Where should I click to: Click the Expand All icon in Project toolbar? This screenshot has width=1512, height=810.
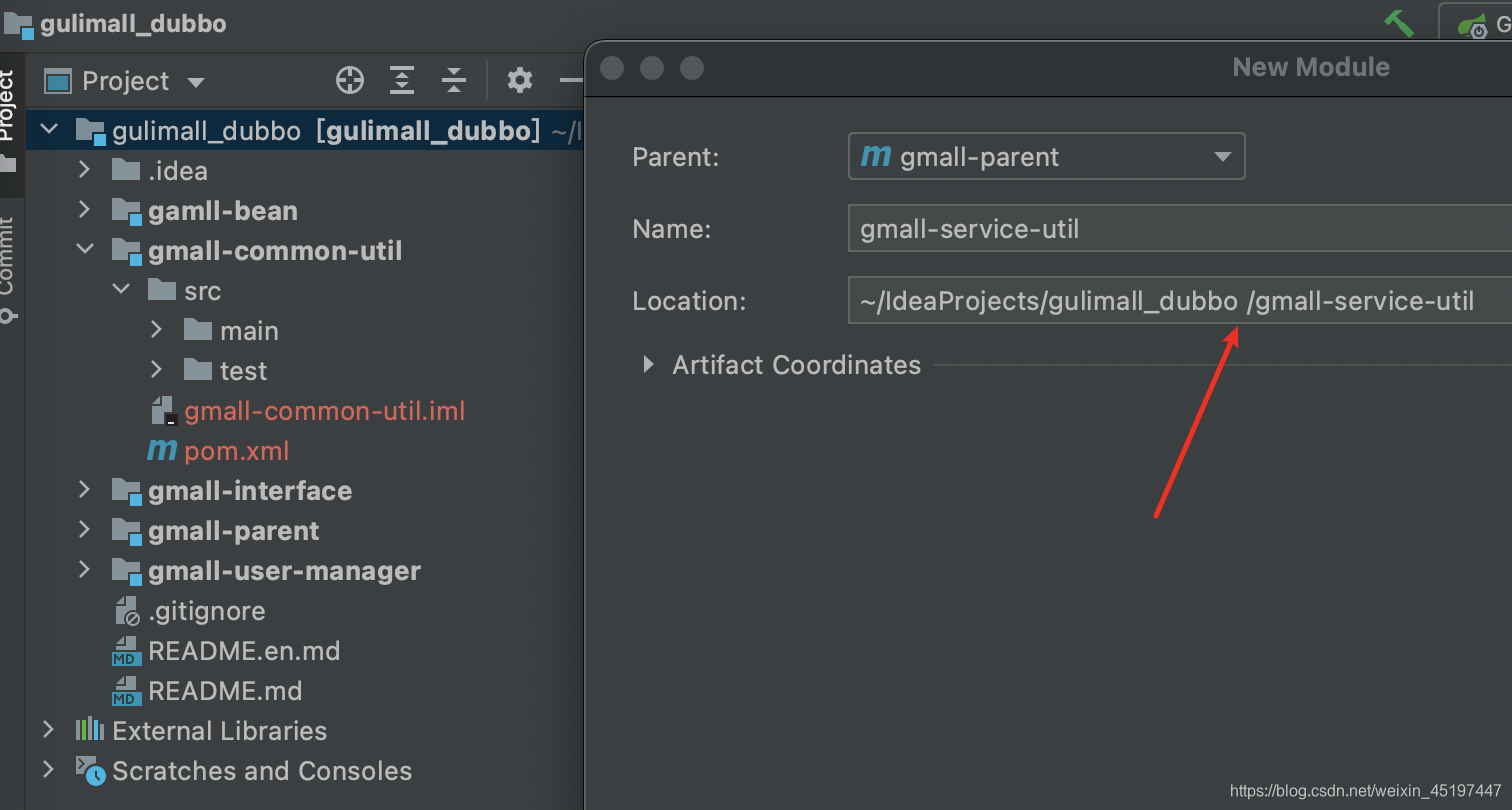pyautogui.click(x=402, y=81)
